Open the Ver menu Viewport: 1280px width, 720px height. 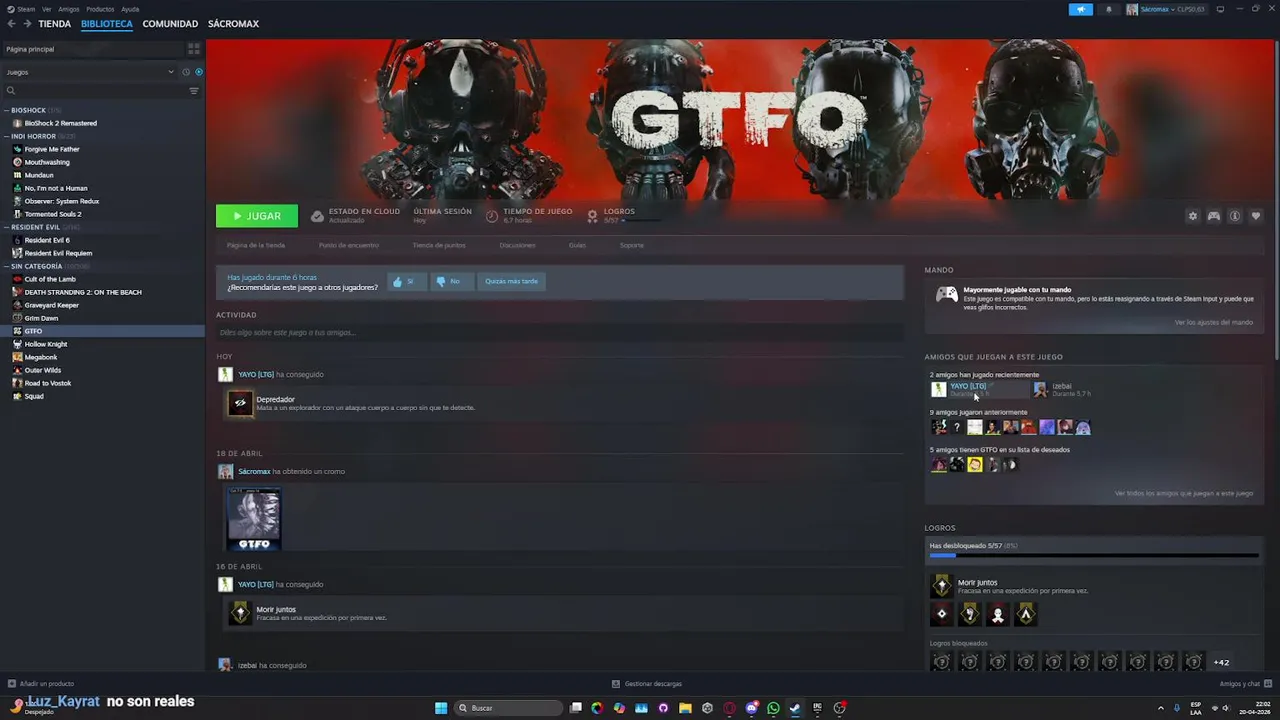(x=47, y=9)
